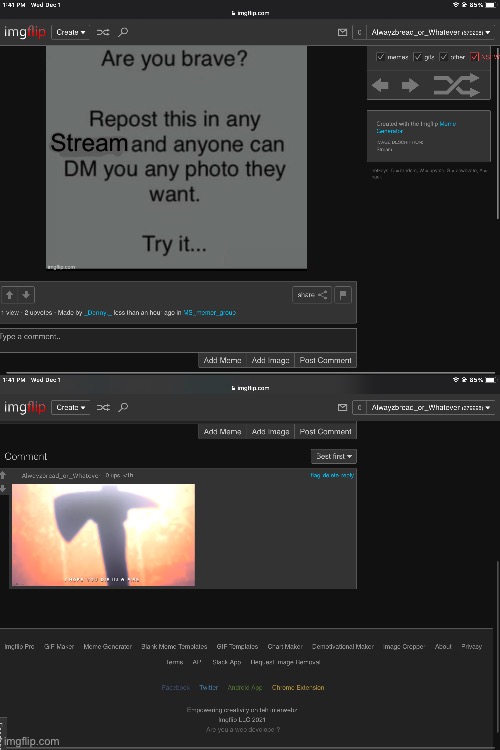500x750 pixels.
Task: Click the 'Type a comment' input field
Action: click(x=178, y=340)
